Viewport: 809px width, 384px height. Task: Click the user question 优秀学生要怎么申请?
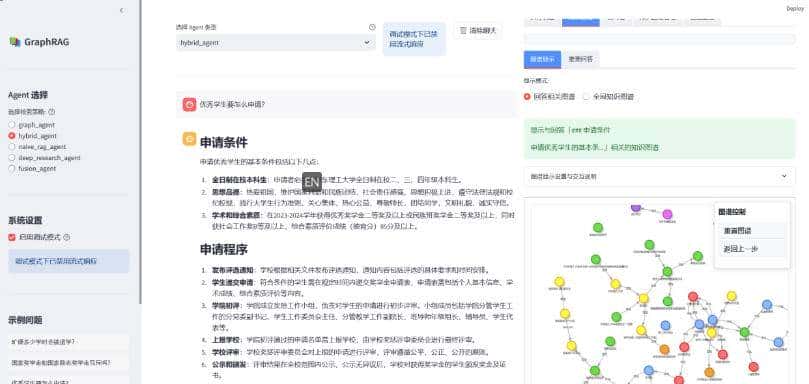coord(232,104)
